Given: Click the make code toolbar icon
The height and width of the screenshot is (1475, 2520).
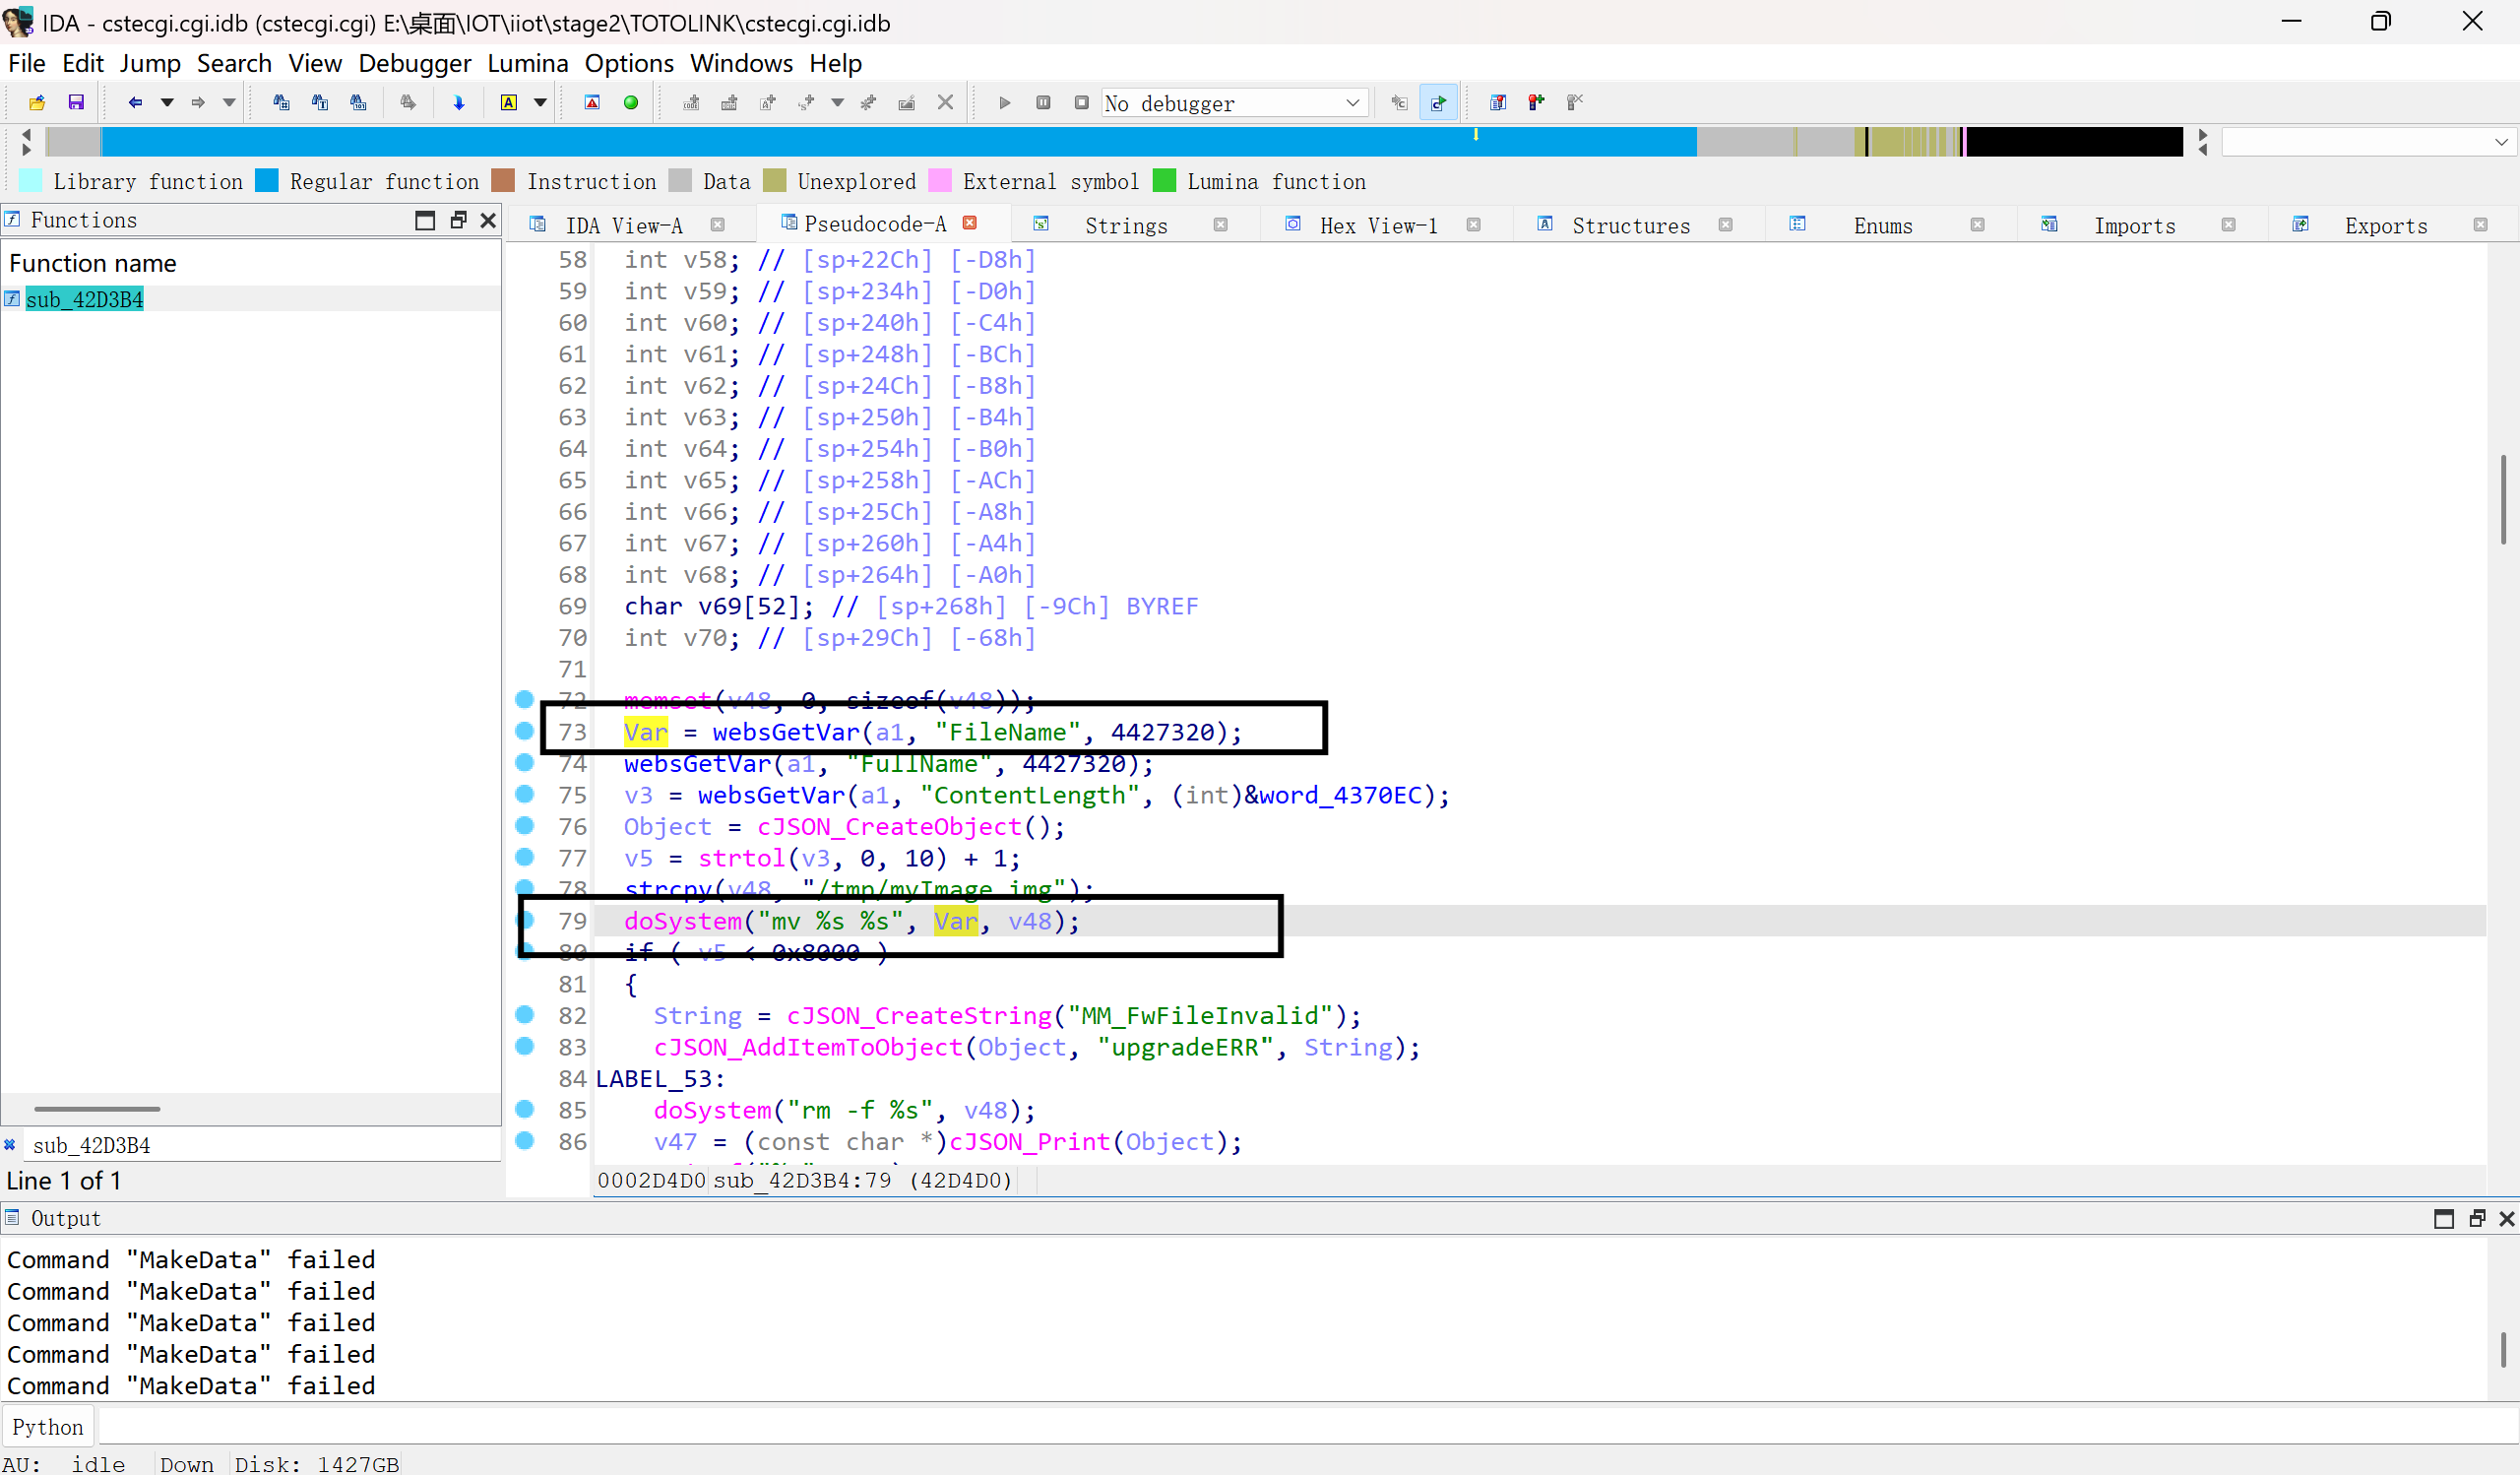Looking at the screenshot, I should coord(691,102).
